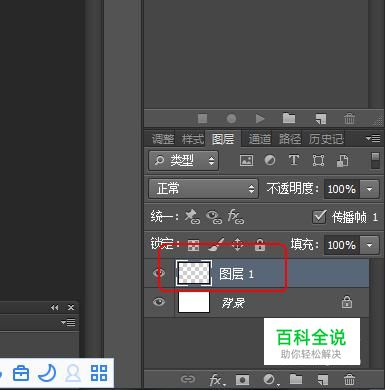Click the 图层 1 layer name
Image resolution: width=385 pixels, height=390 pixels.
point(236,274)
